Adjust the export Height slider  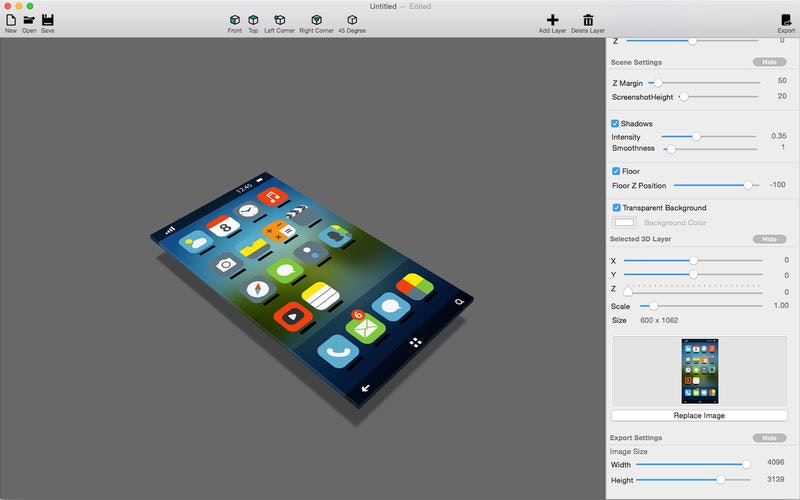point(693,480)
